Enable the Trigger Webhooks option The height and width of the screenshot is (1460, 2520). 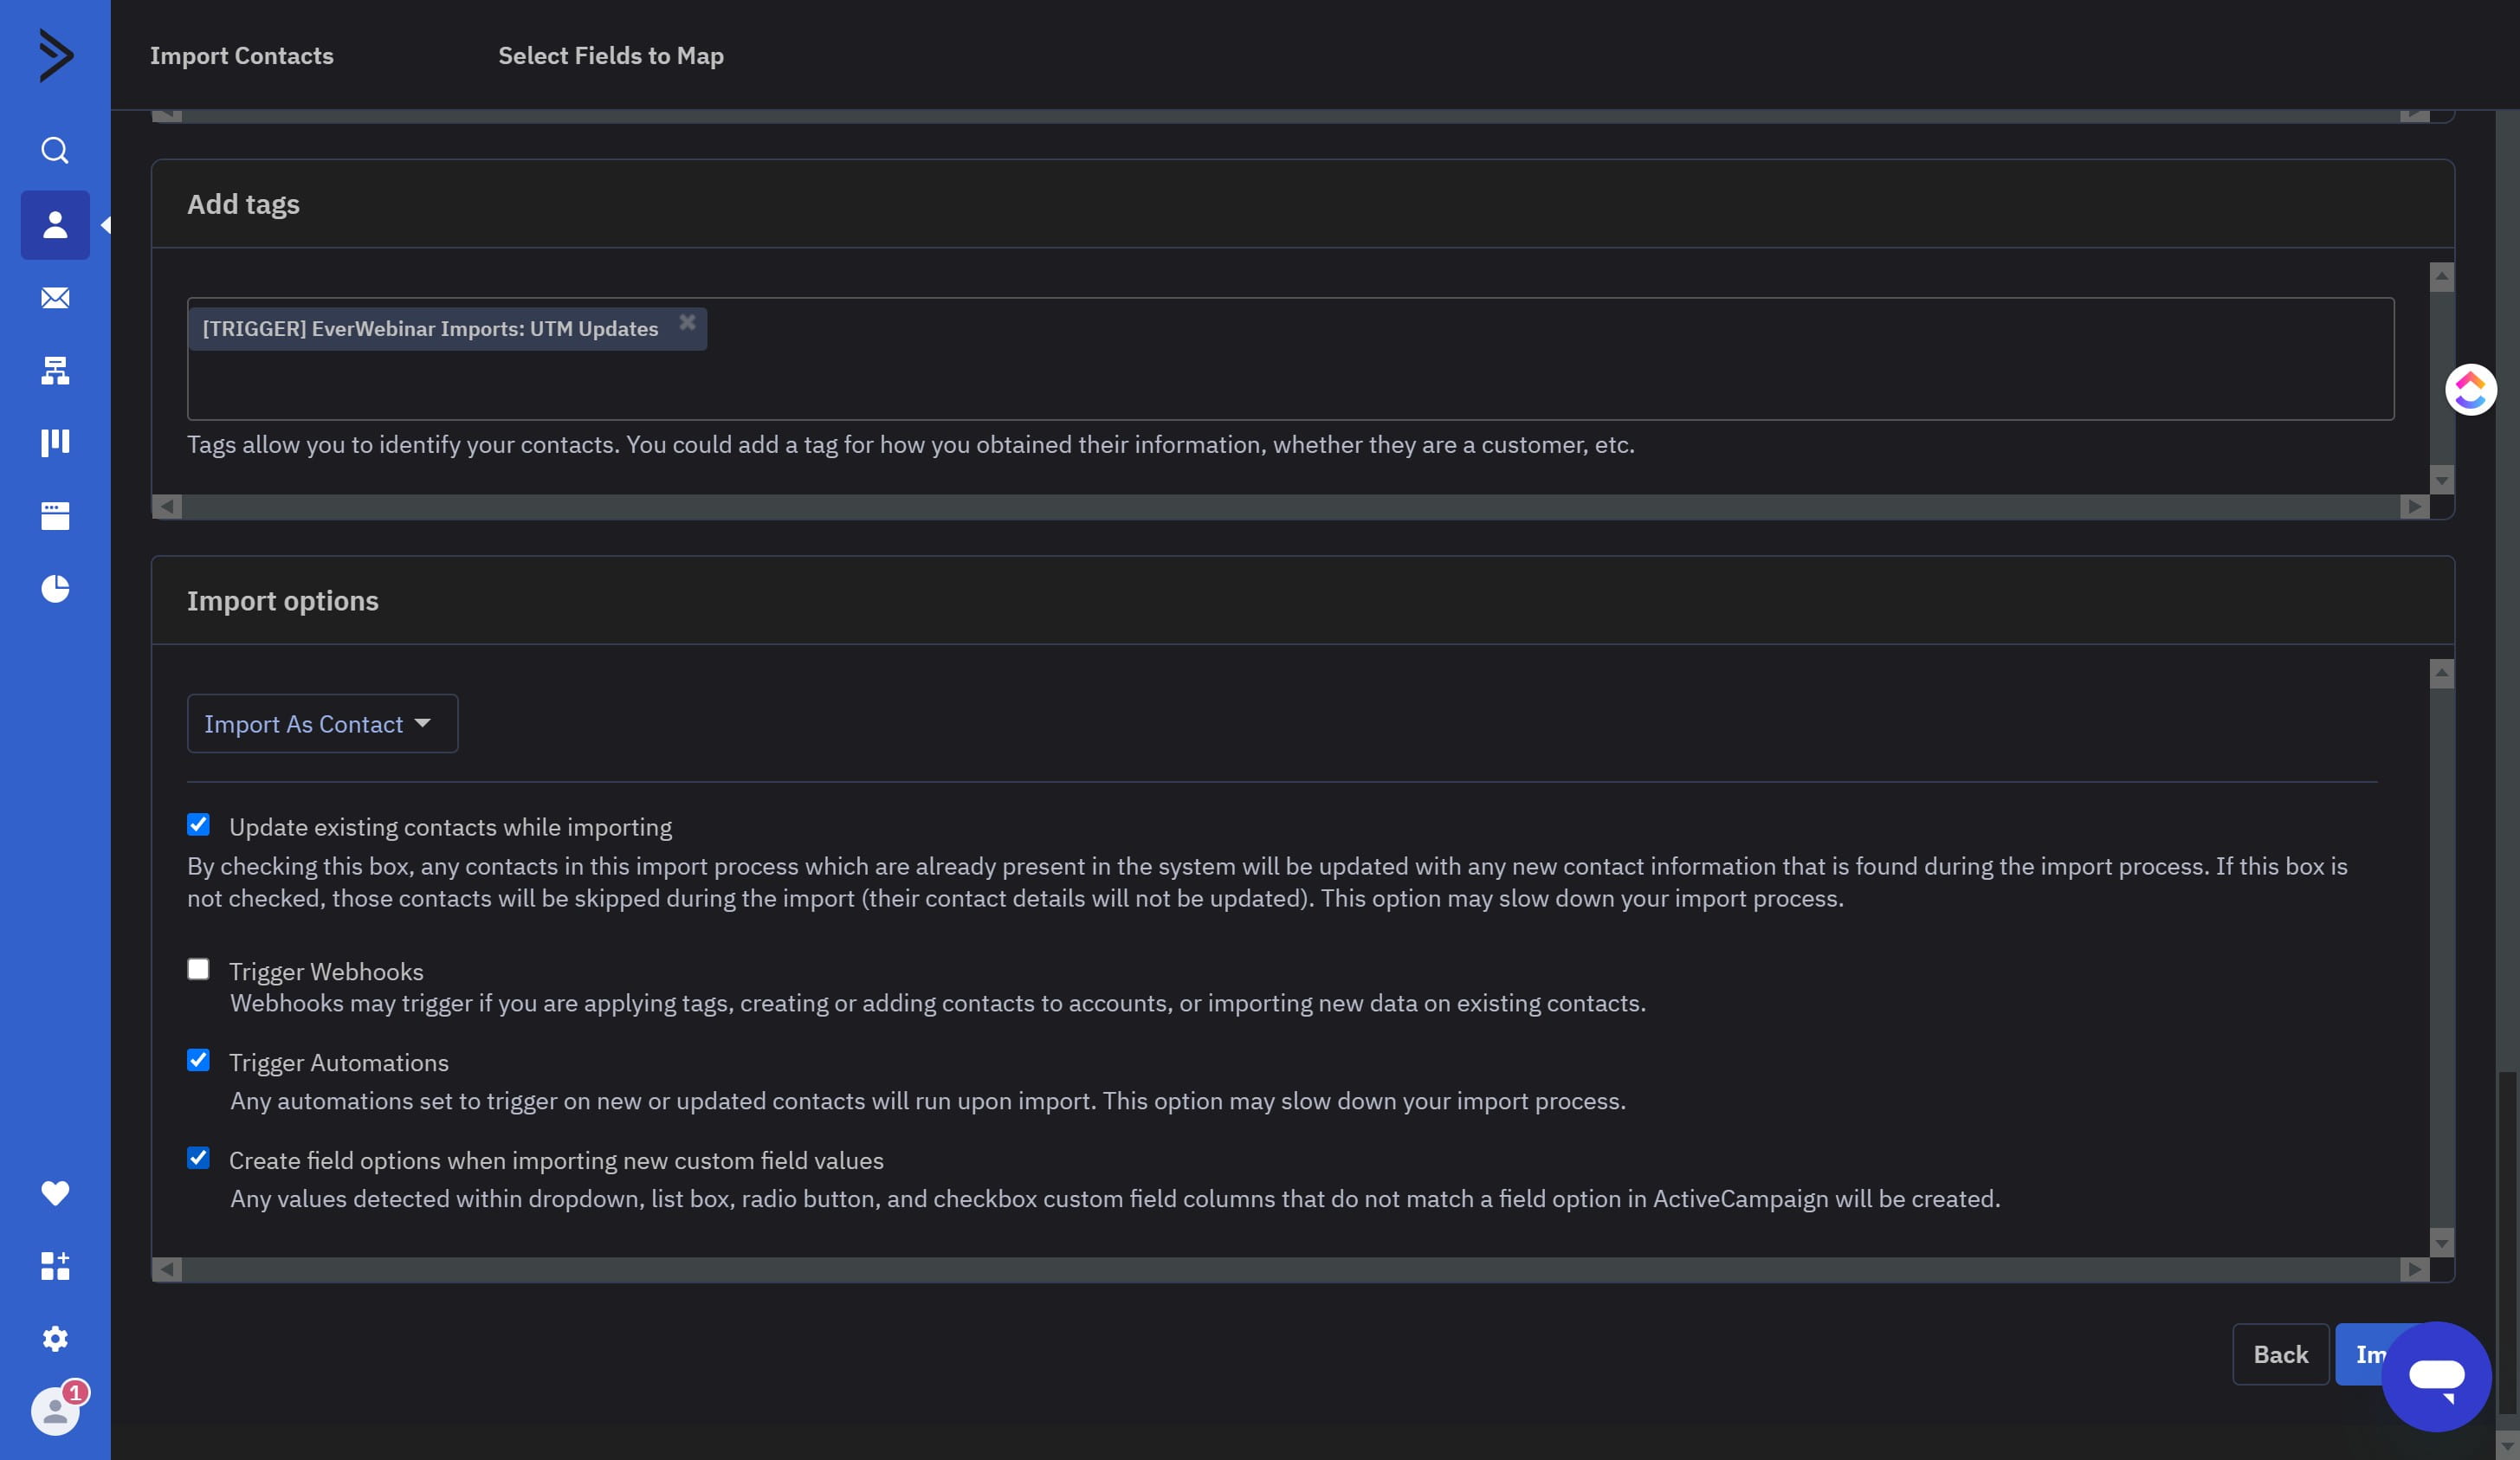tap(198, 967)
